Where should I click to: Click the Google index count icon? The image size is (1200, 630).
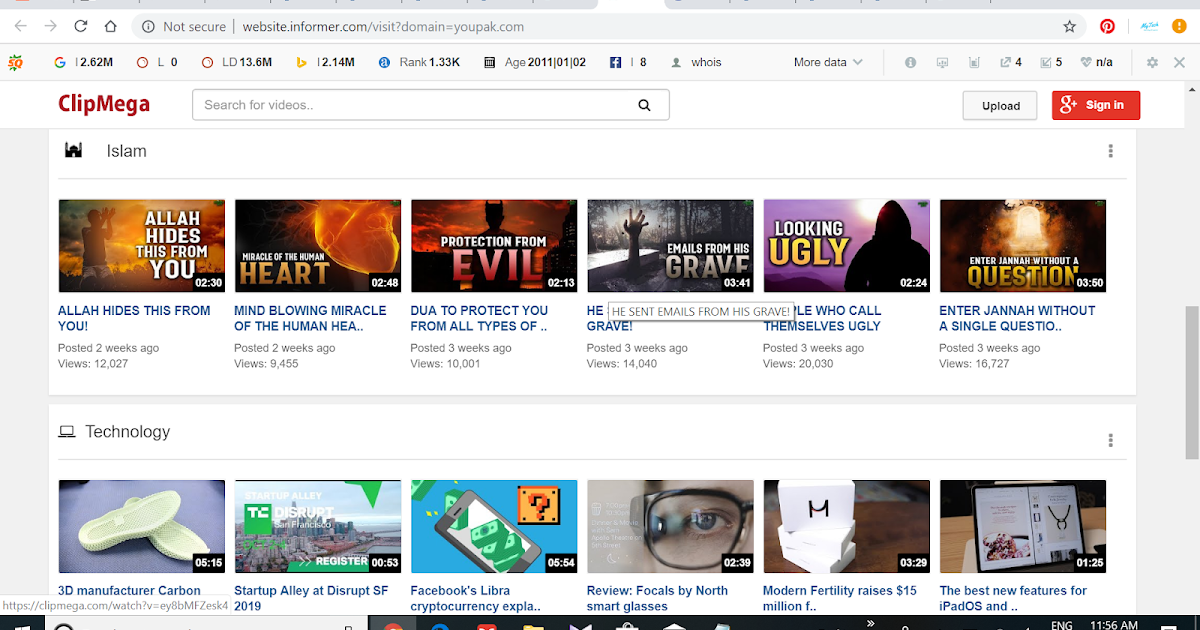coord(60,62)
